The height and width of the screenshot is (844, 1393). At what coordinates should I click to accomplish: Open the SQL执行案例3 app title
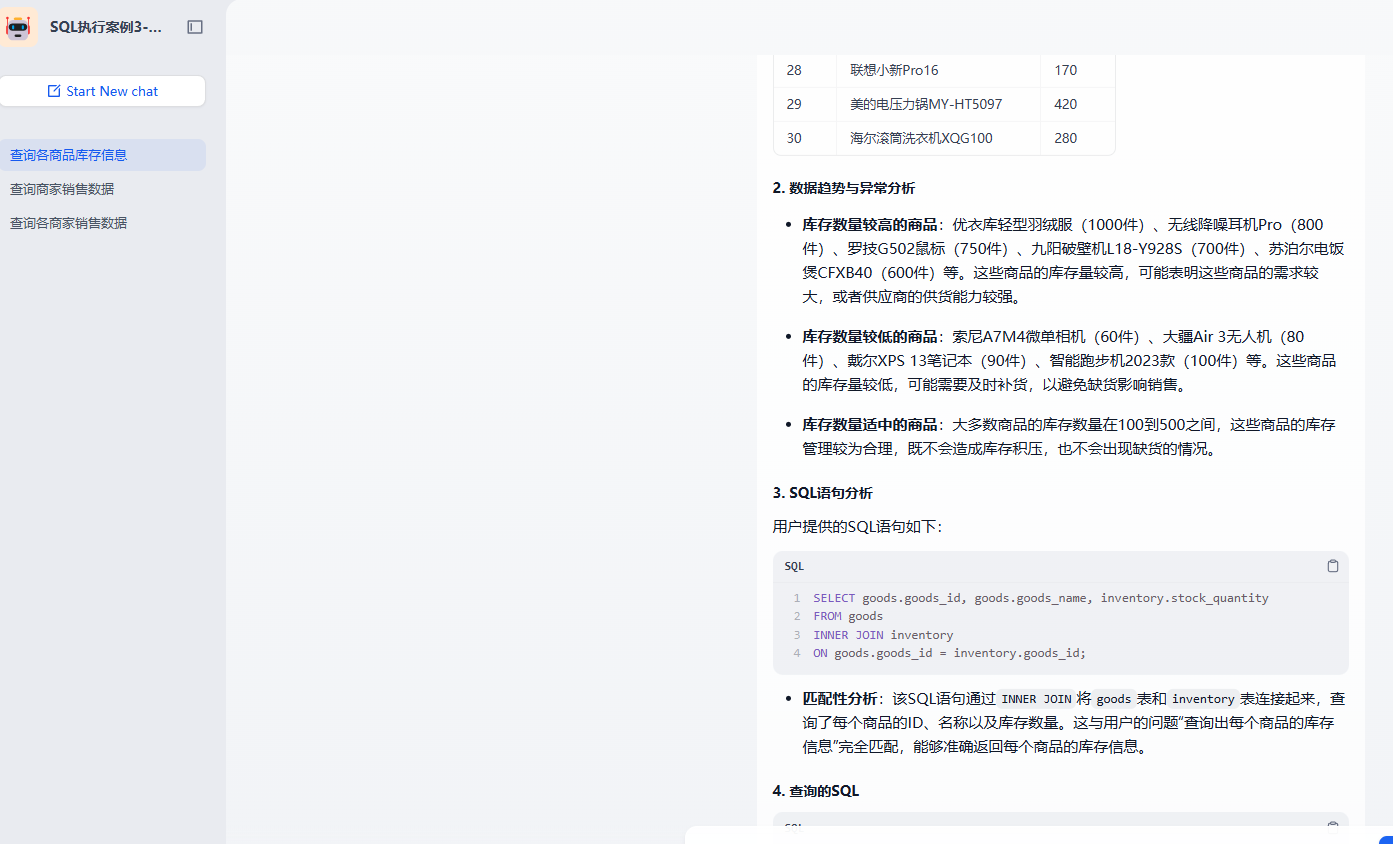pyautogui.click(x=106, y=27)
